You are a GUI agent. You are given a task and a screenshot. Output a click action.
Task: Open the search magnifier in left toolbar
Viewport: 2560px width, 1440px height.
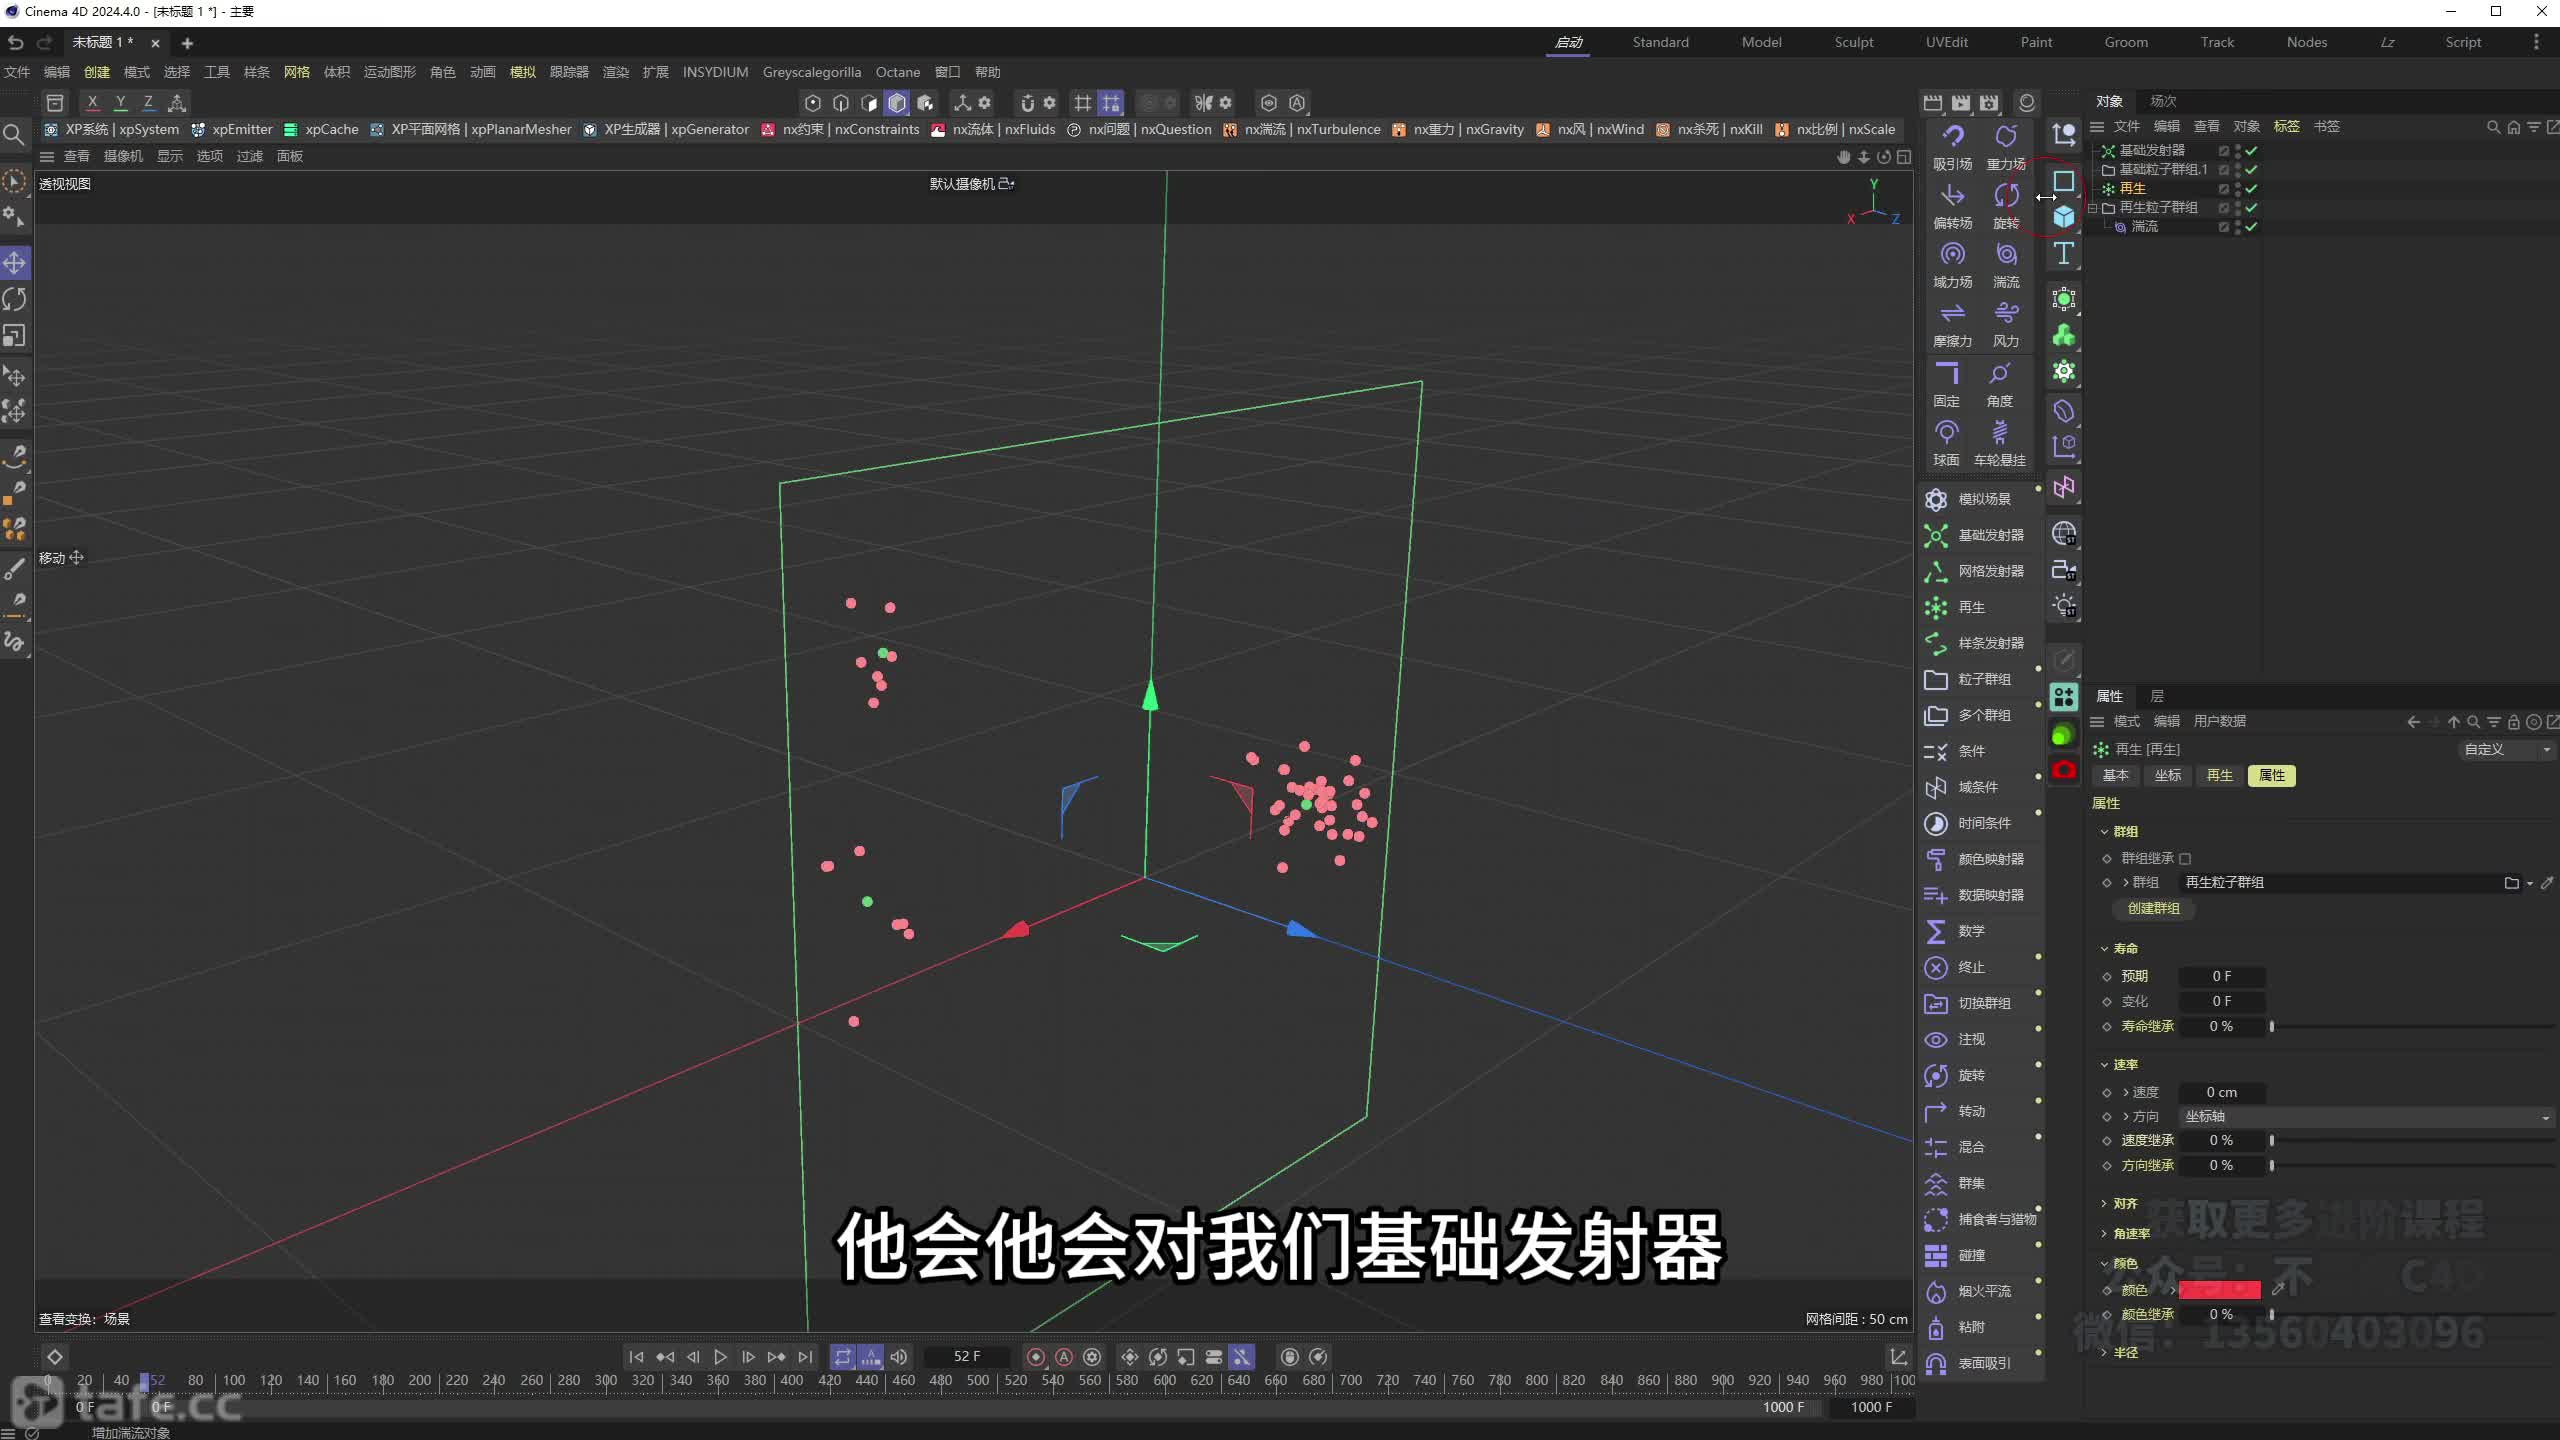click(x=14, y=135)
